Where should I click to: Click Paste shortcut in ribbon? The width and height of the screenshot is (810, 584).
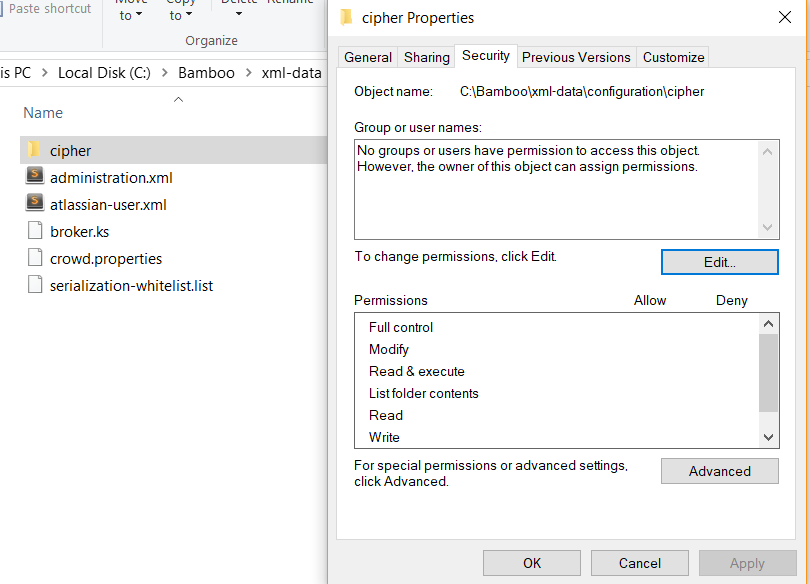click(50, 8)
